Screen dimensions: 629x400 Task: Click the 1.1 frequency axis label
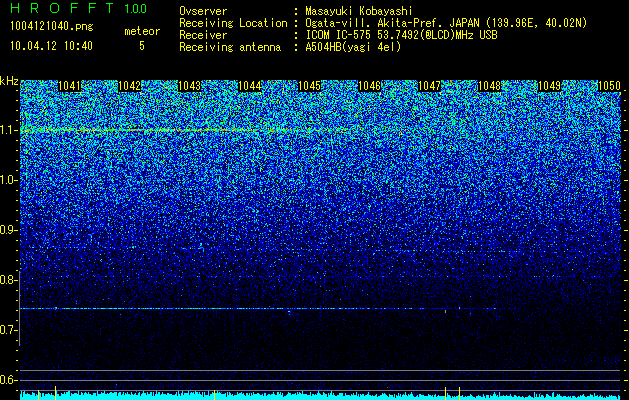pyautogui.click(x=8, y=130)
